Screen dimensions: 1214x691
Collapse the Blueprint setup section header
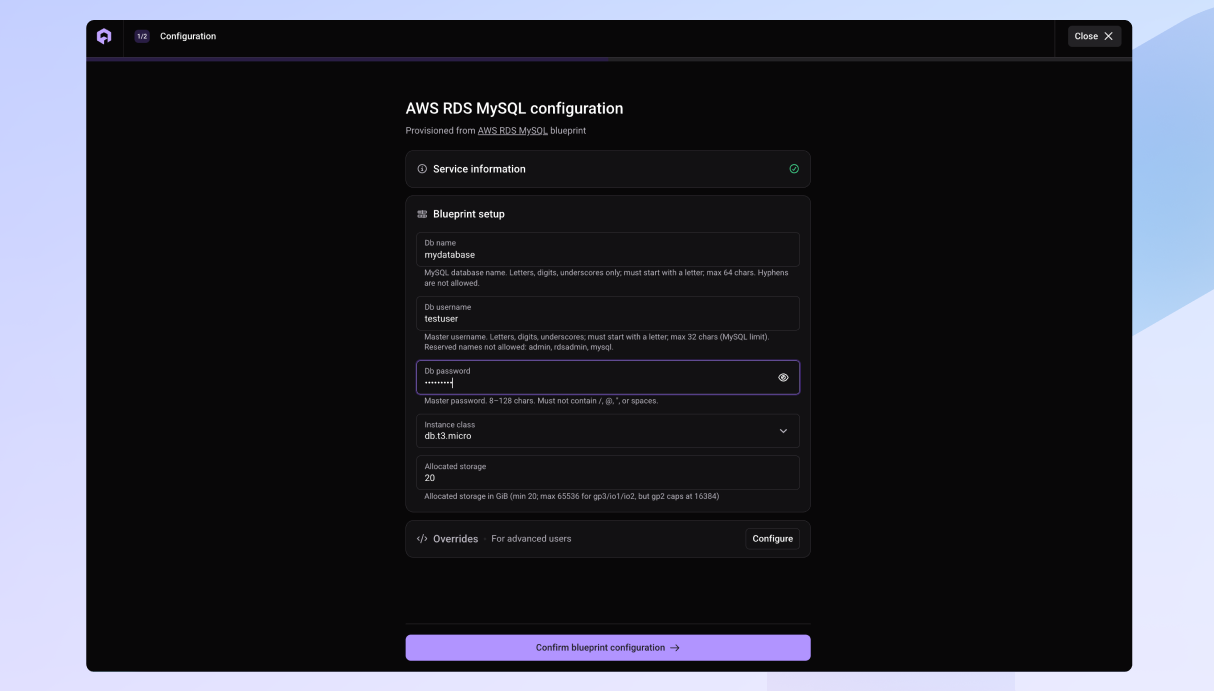608,214
